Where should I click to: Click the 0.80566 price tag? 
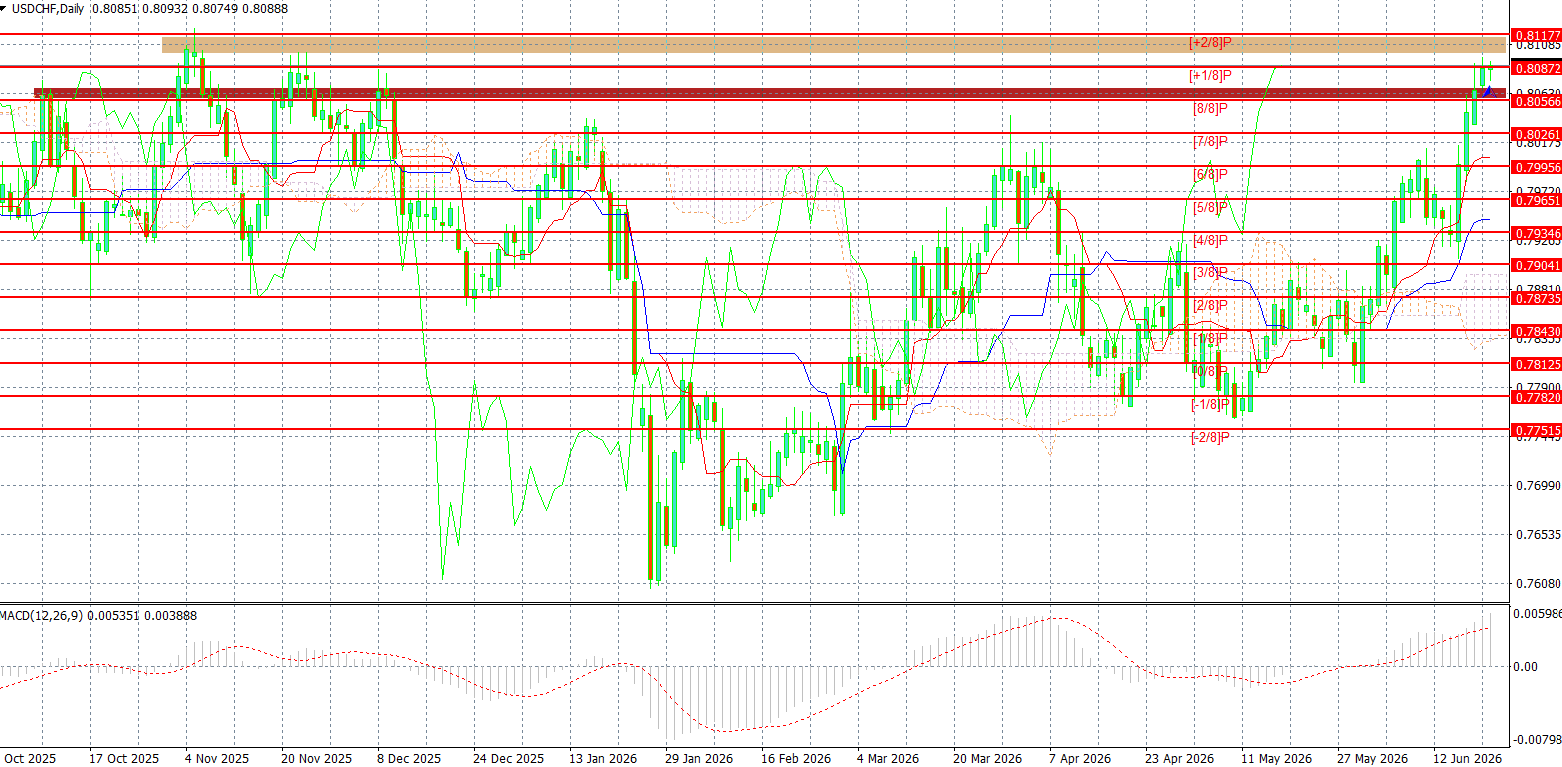pos(1538,101)
